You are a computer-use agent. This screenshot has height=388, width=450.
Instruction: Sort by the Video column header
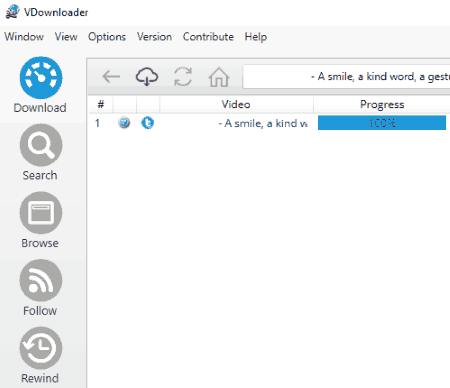click(x=236, y=104)
